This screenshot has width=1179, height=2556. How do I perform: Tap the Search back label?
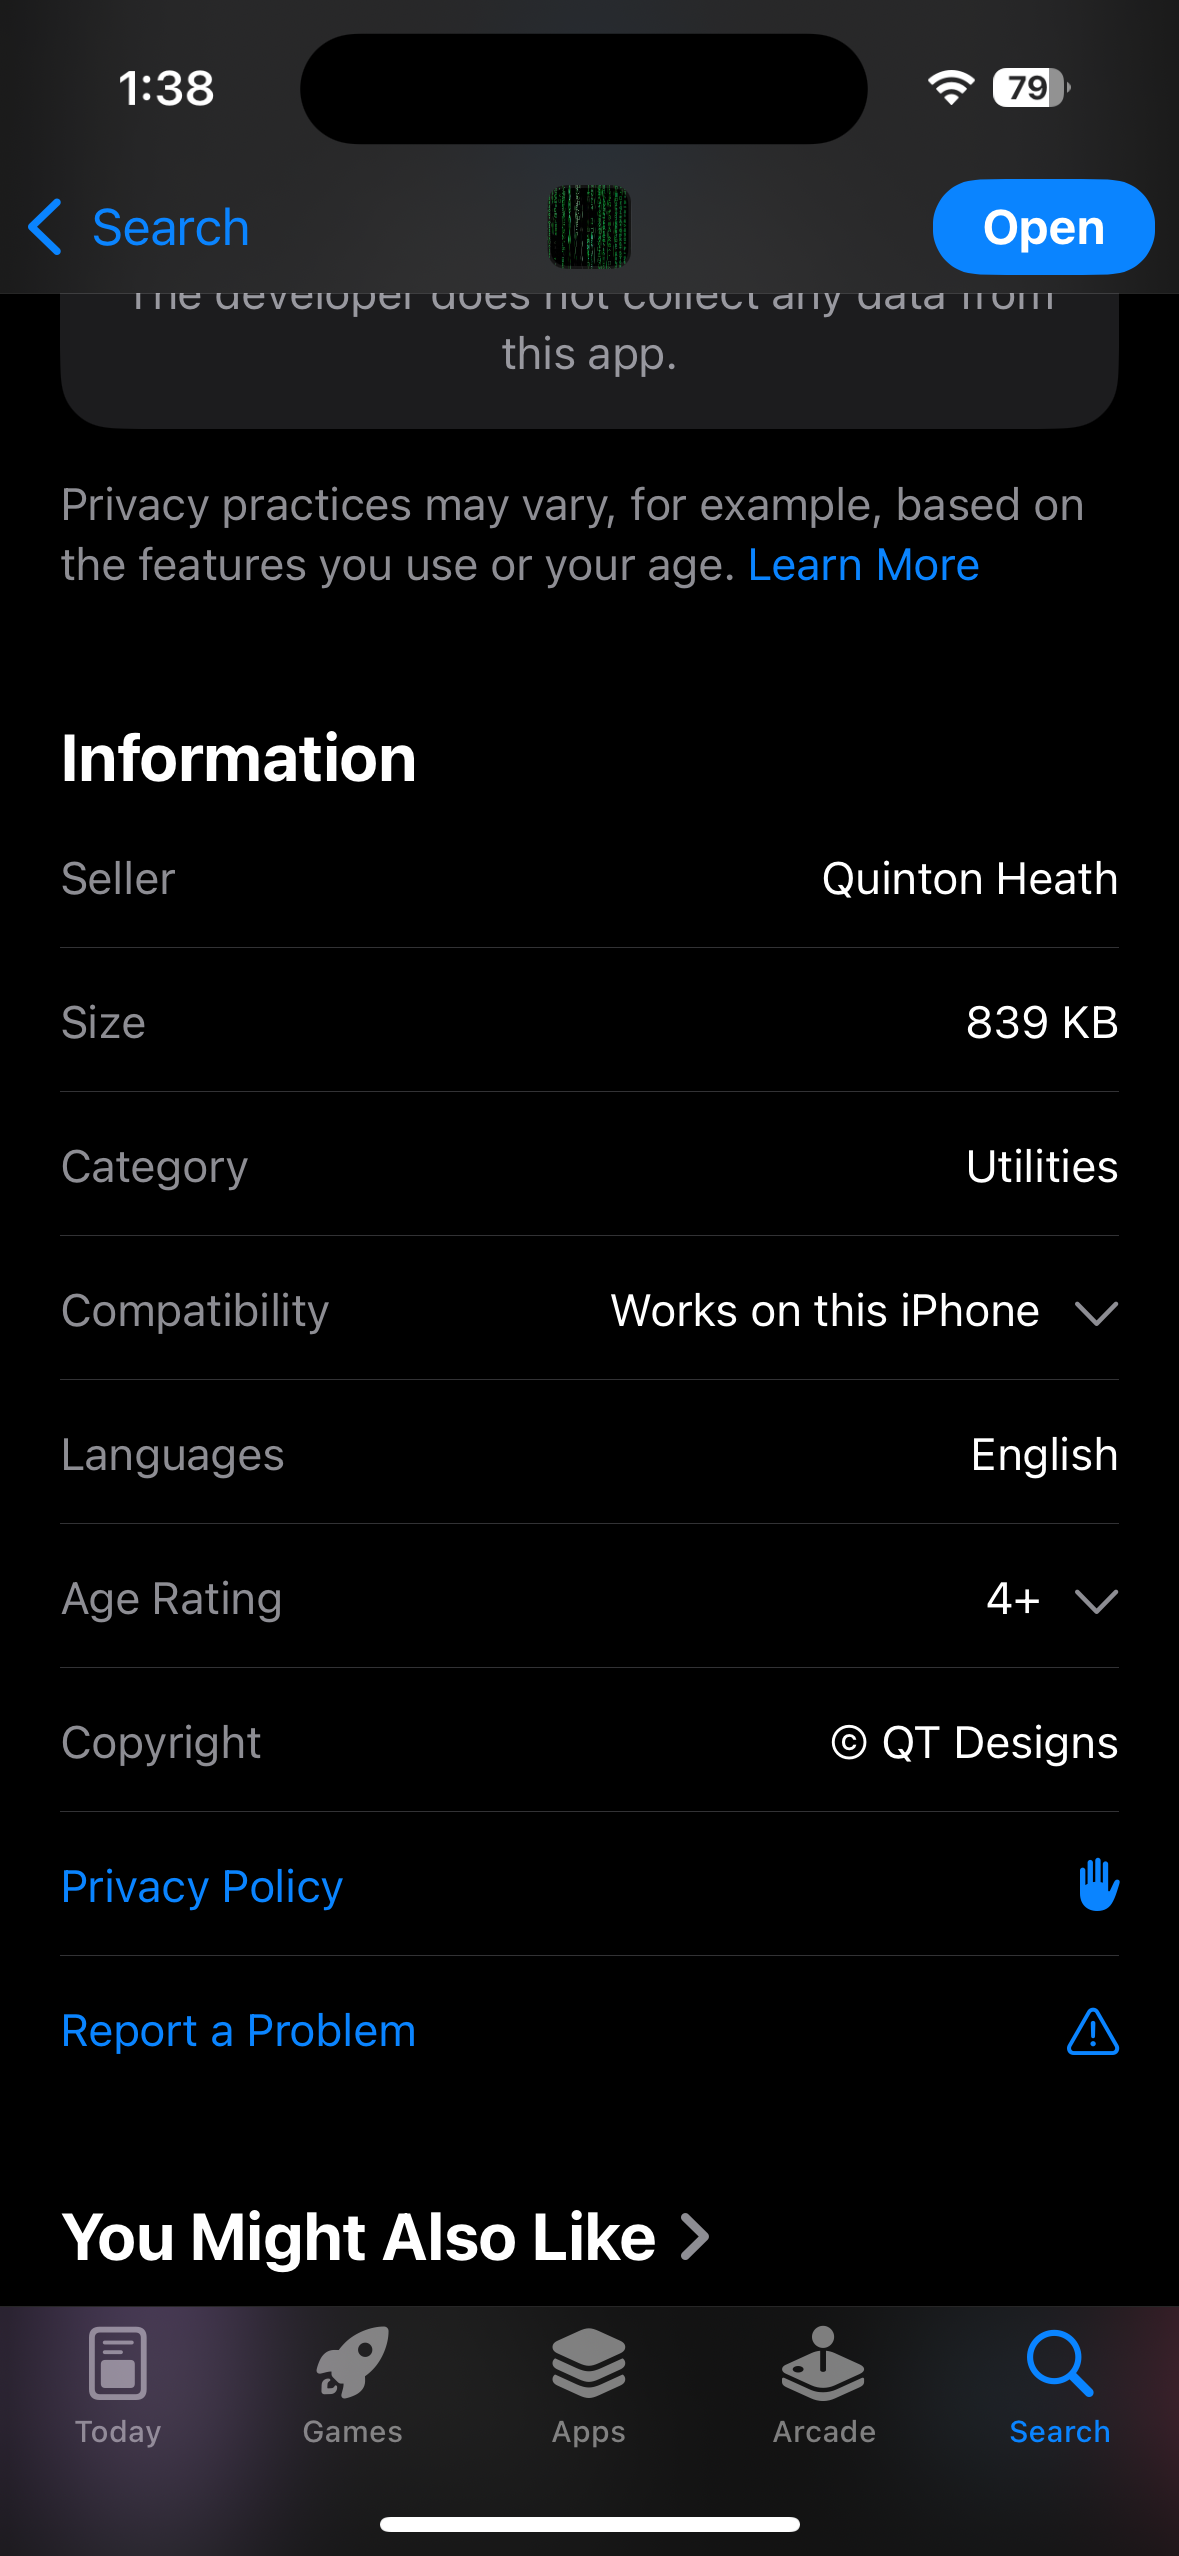click(170, 228)
